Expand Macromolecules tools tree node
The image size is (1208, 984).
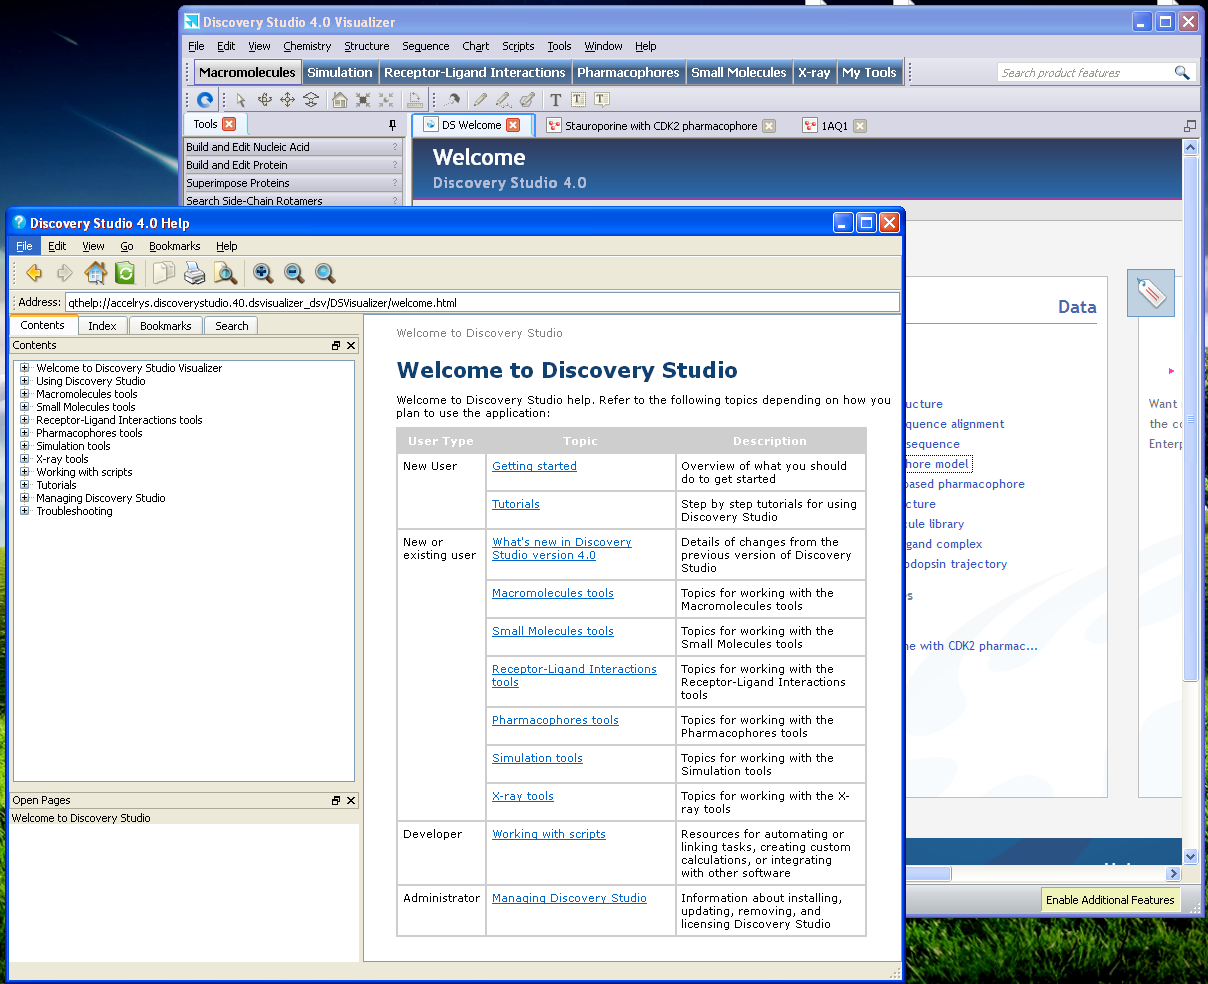tap(25, 394)
